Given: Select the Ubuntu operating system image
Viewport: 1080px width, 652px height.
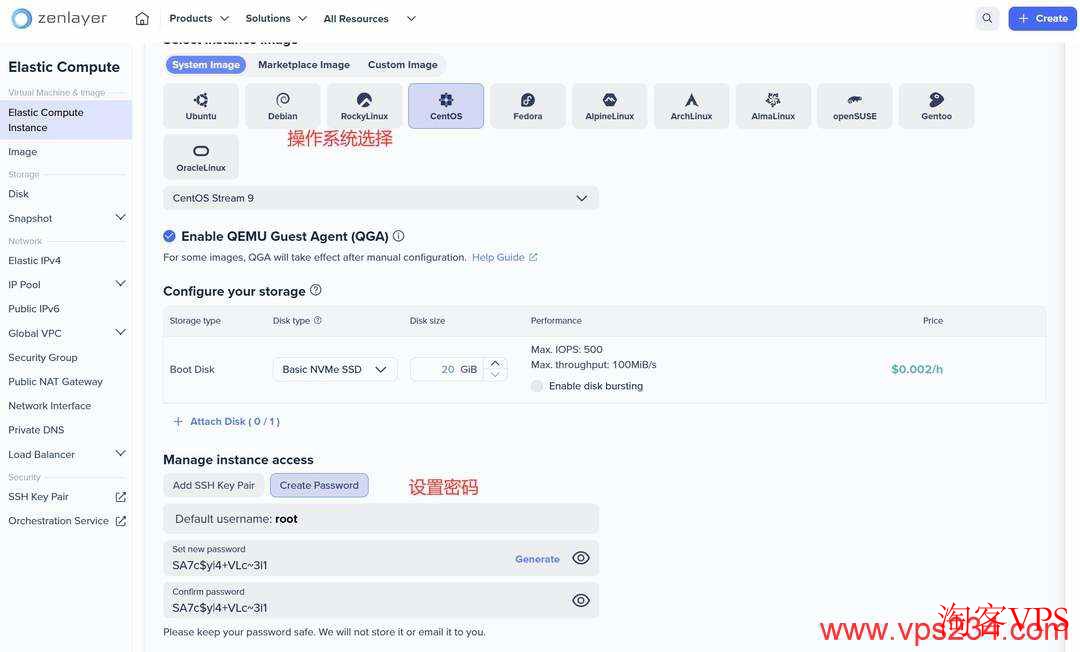Looking at the screenshot, I should tap(200, 105).
